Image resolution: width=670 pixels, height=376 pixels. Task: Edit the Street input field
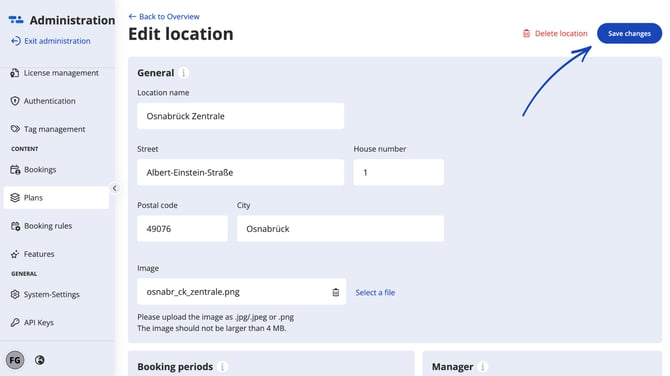(241, 172)
